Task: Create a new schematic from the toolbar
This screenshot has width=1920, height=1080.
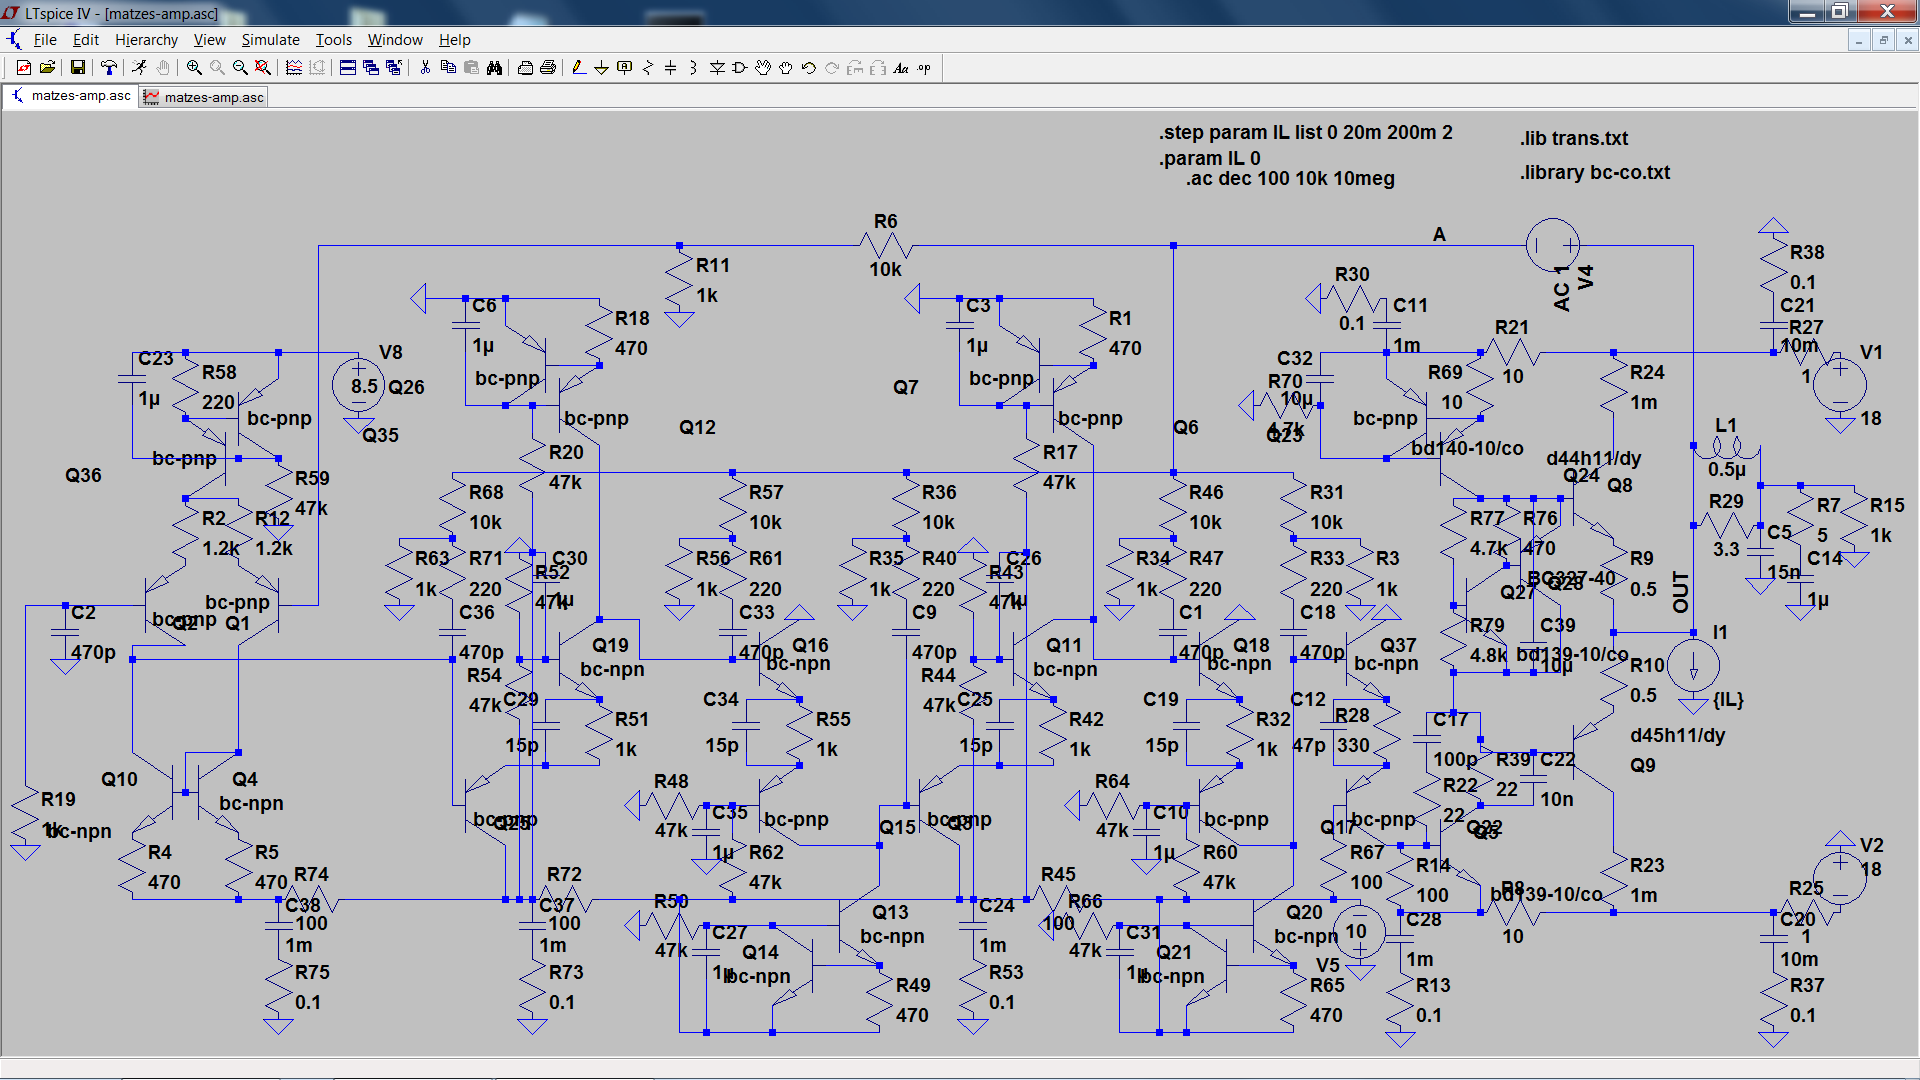Action: click(x=24, y=68)
